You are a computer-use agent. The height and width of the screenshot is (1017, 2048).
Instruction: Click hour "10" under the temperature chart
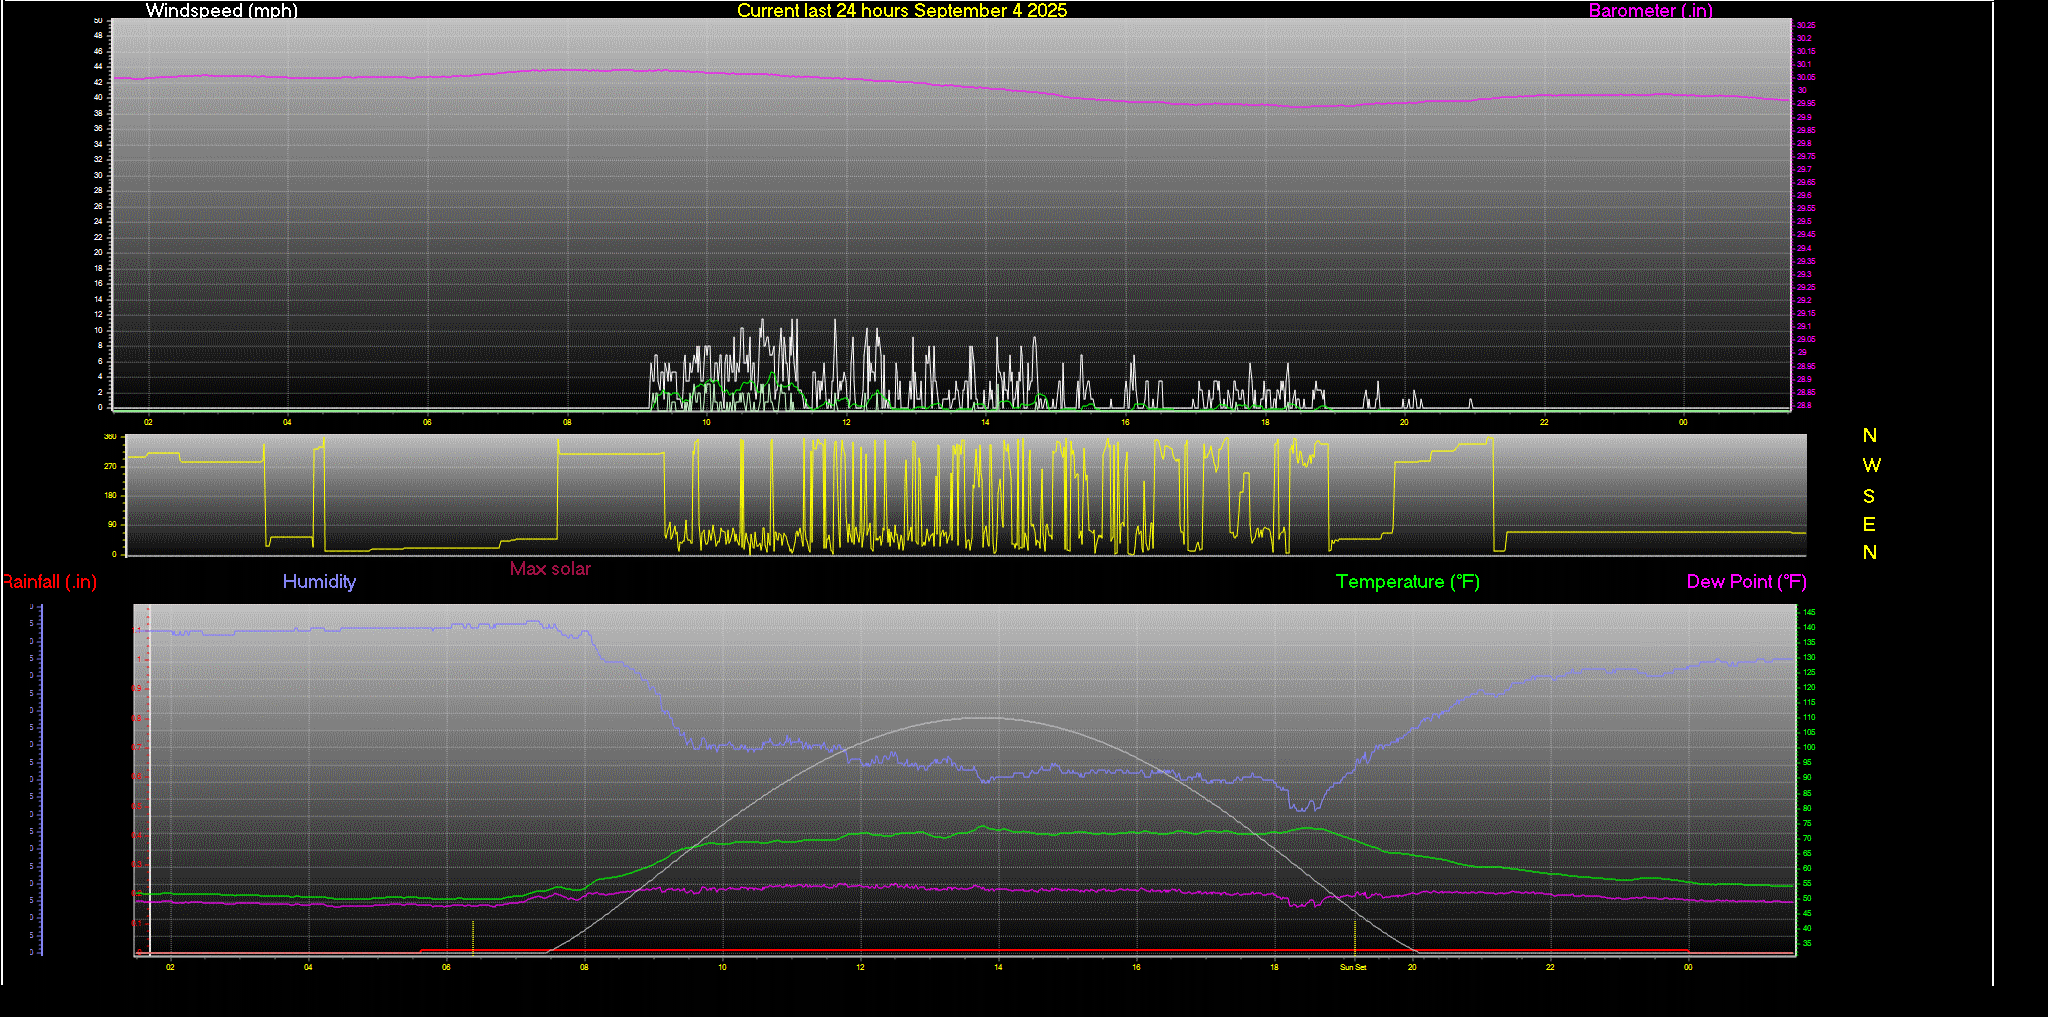point(722,967)
